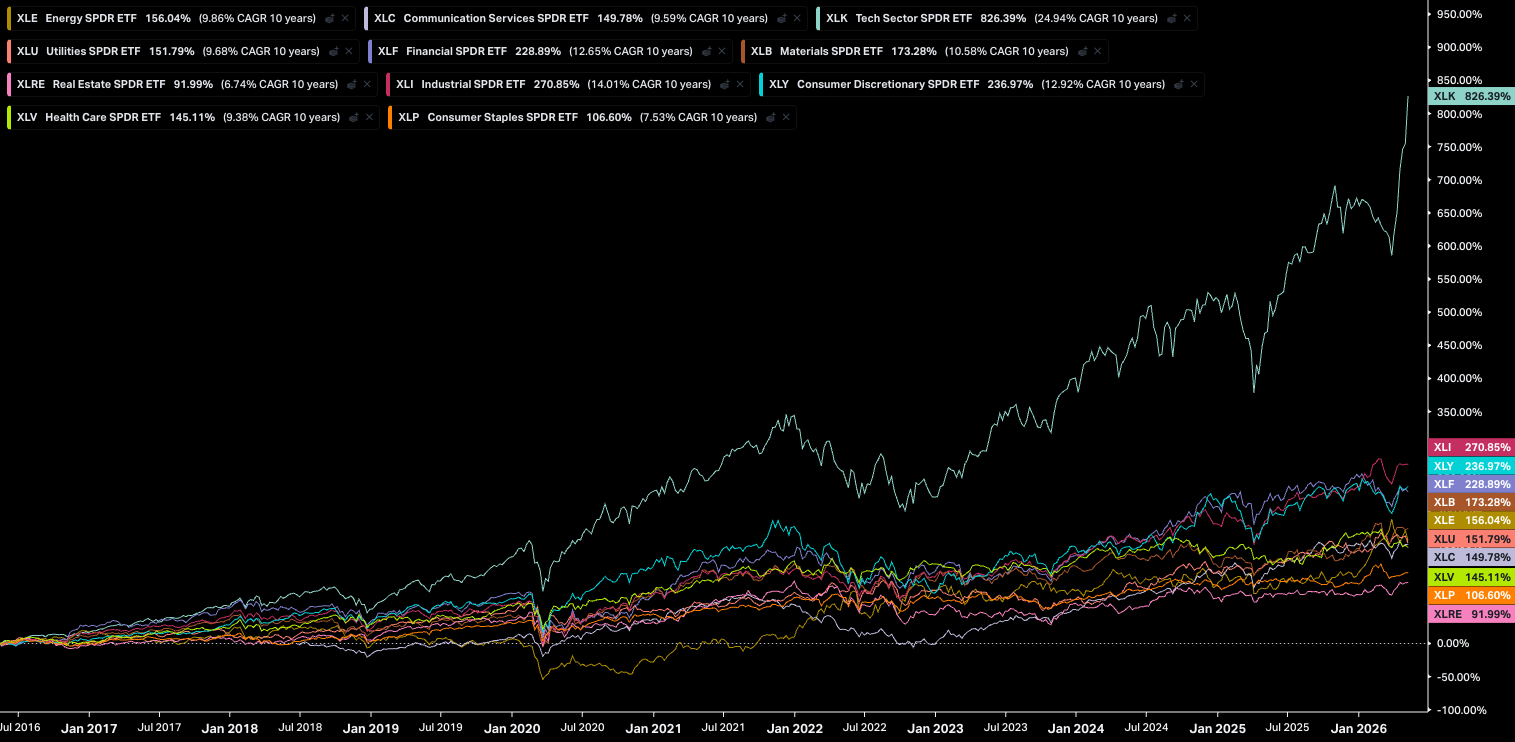Click the gold color bar of the XLE chip
This screenshot has height=742, width=1515.
pos(8,19)
